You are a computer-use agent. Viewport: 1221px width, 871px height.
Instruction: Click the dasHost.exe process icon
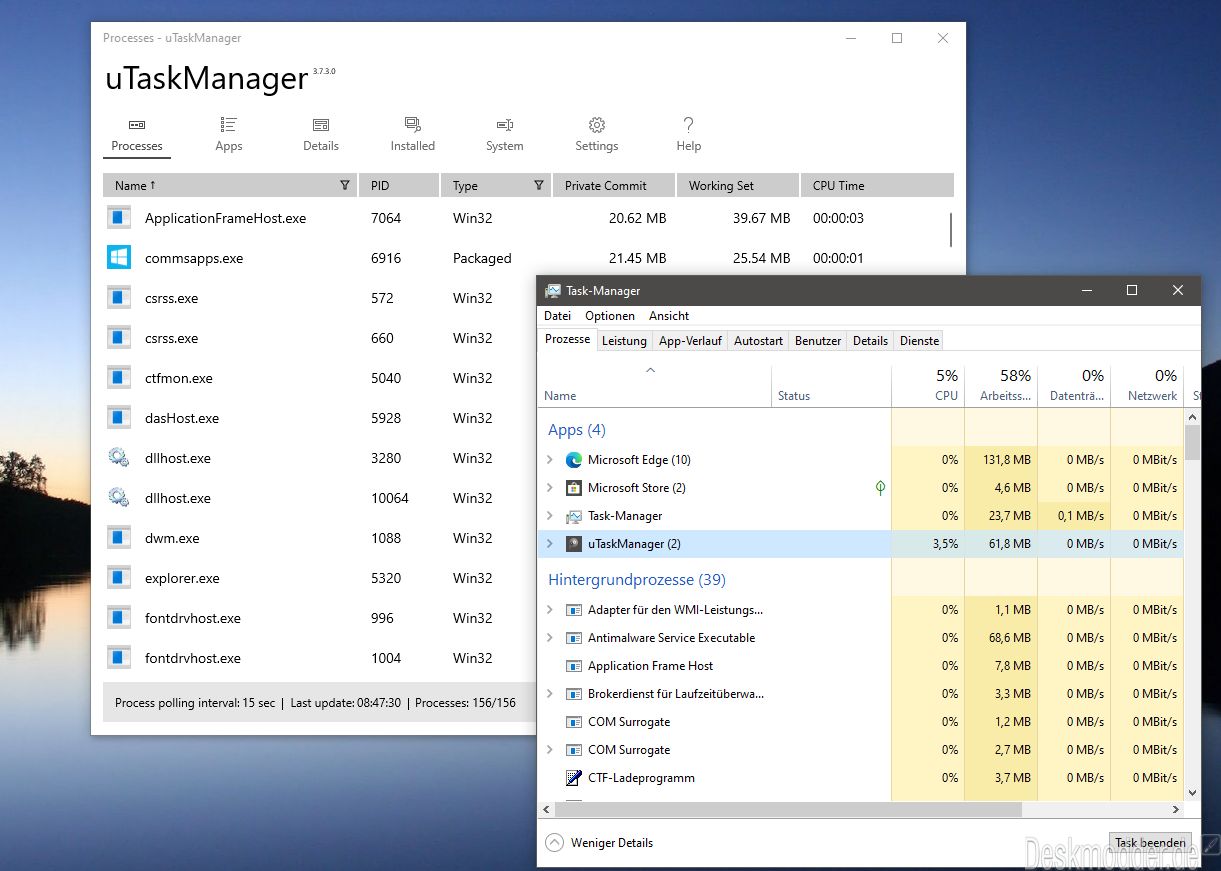(x=119, y=418)
